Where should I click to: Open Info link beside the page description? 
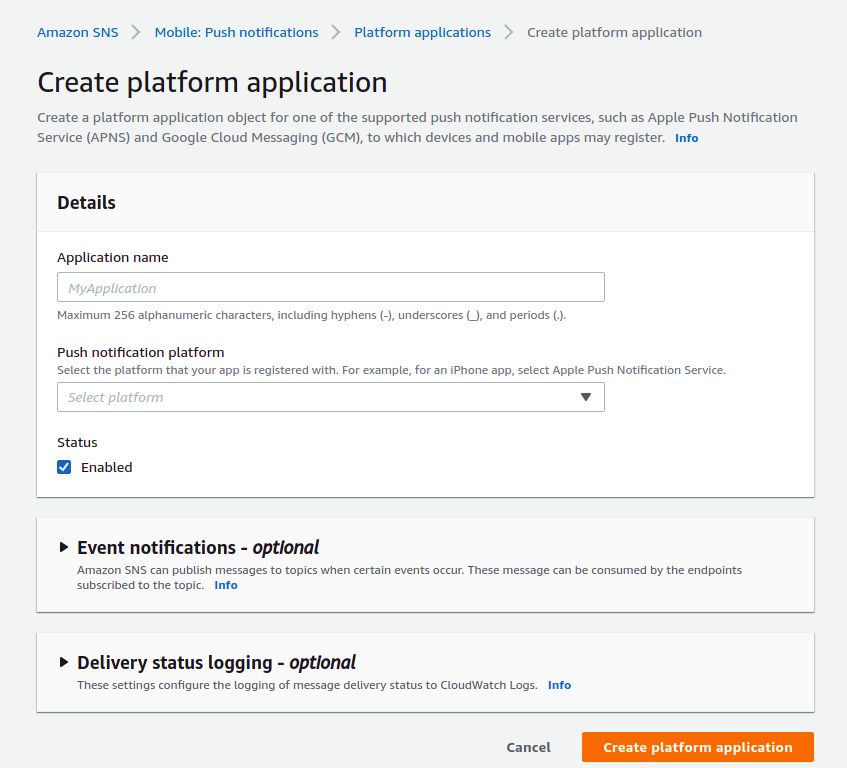pyautogui.click(x=686, y=138)
